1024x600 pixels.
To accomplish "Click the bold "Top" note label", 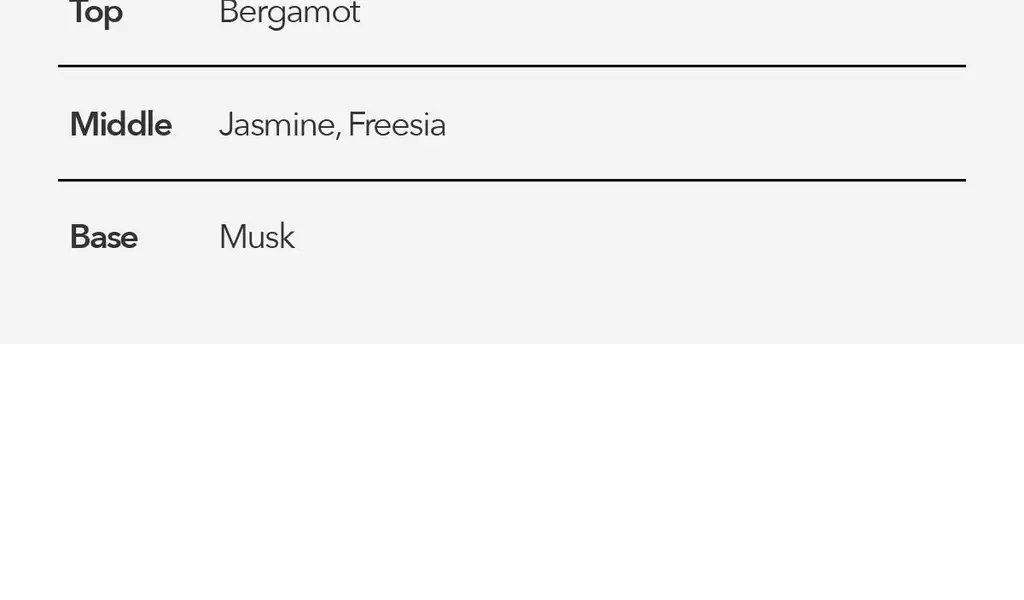I will [x=96, y=14].
